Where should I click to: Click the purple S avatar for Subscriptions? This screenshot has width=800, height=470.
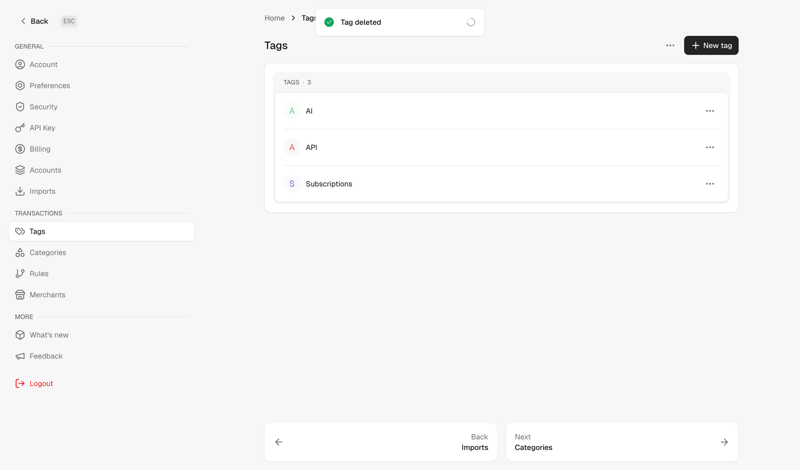pyautogui.click(x=292, y=184)
